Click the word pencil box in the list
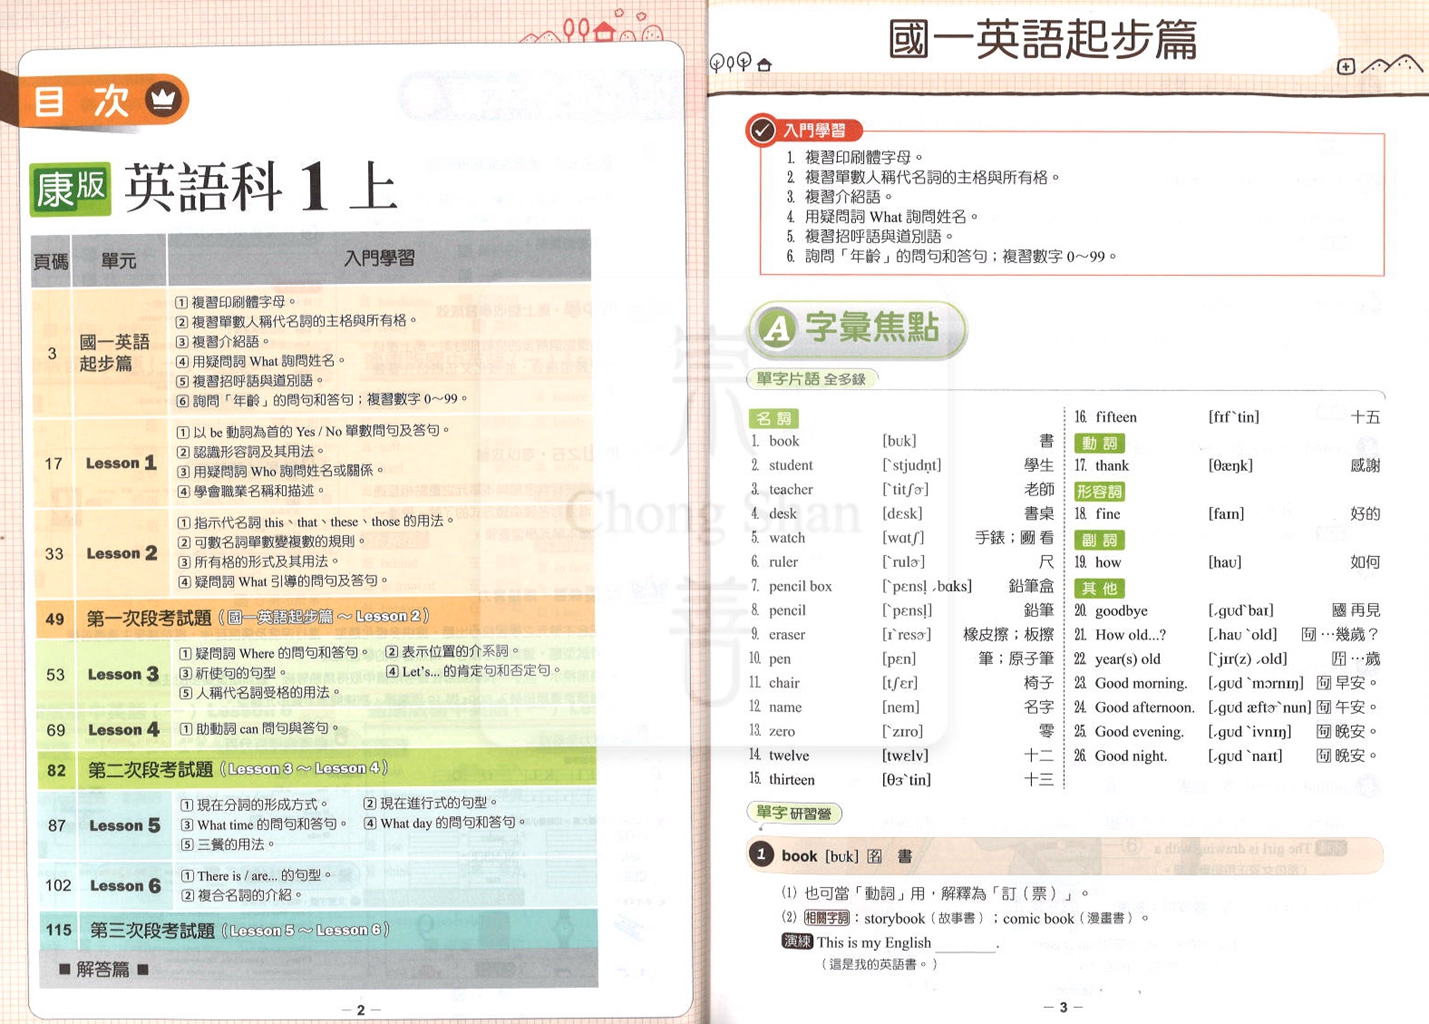The height and width of the screenshot is (1024, 1429). [800, 586]
